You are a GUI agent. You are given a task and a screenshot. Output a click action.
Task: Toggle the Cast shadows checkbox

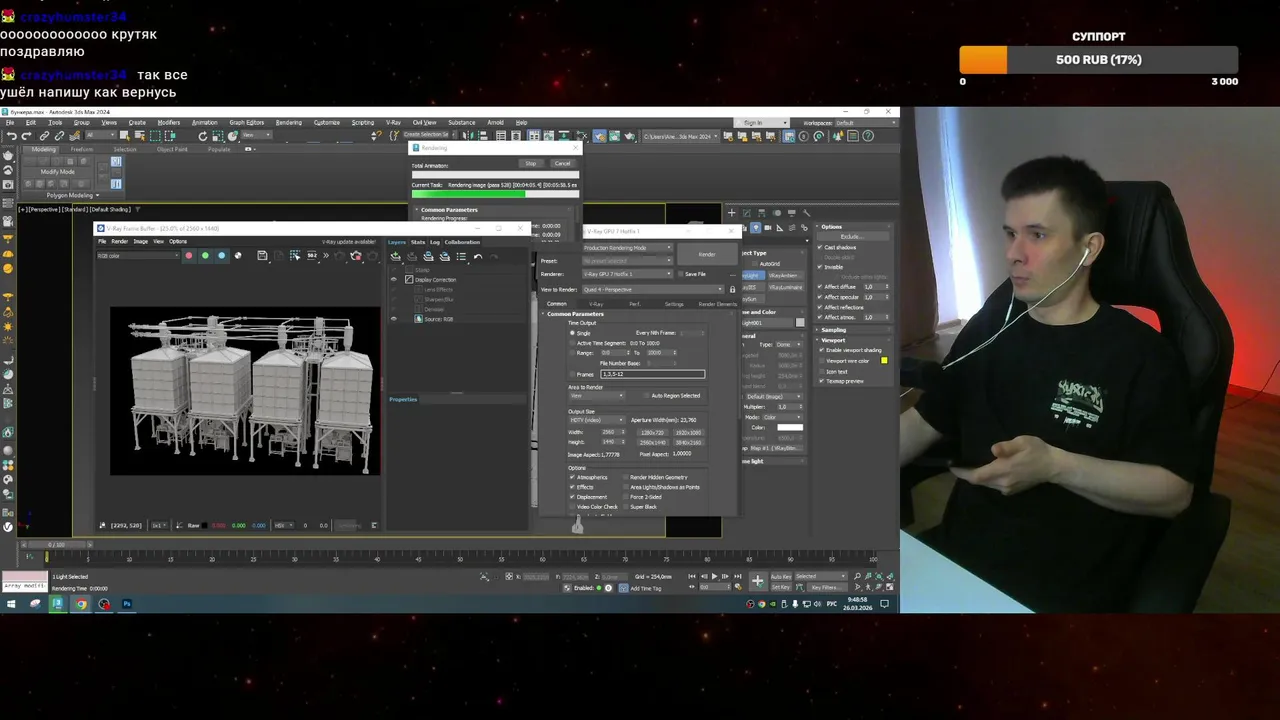pos(820,247)
